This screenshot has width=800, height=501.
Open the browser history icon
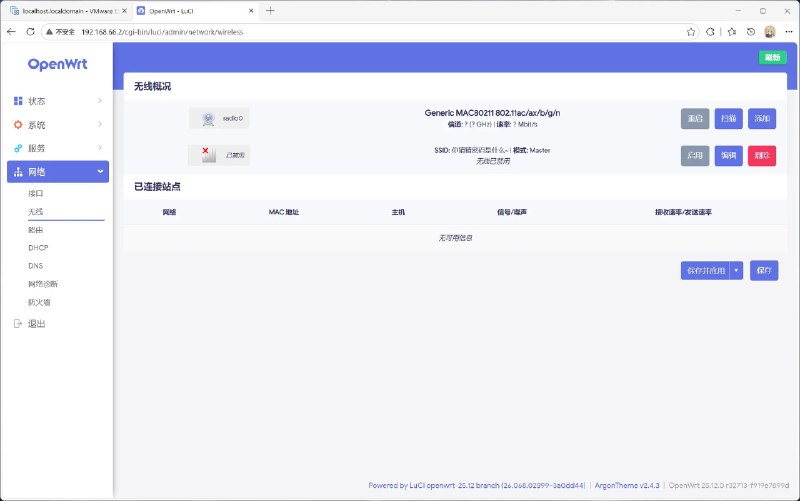[751, 32]
